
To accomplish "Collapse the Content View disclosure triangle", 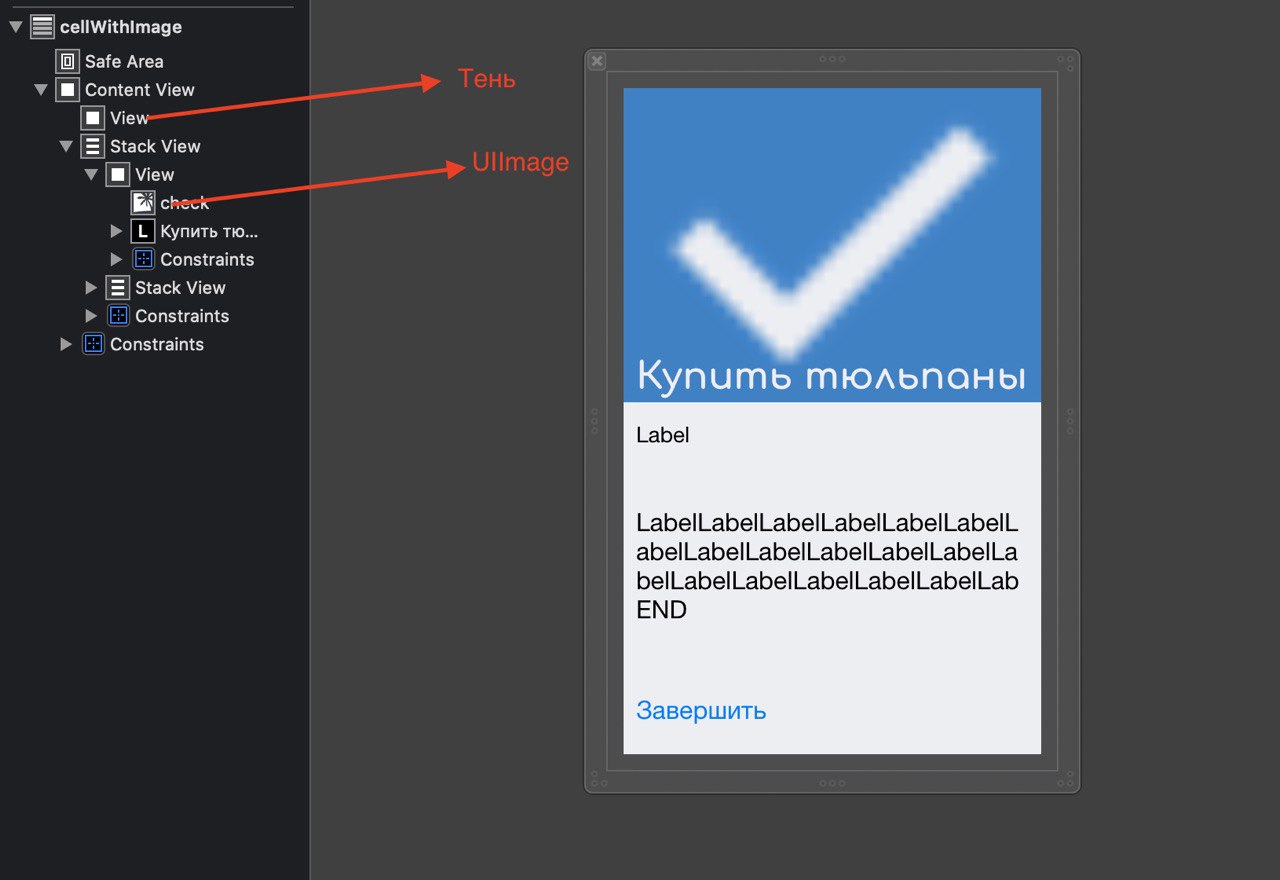I will pos(41,90).
